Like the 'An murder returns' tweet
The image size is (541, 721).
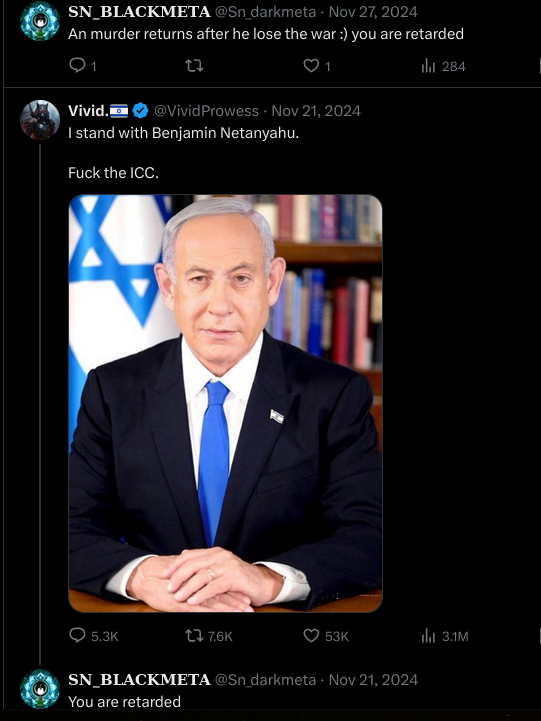317,66
